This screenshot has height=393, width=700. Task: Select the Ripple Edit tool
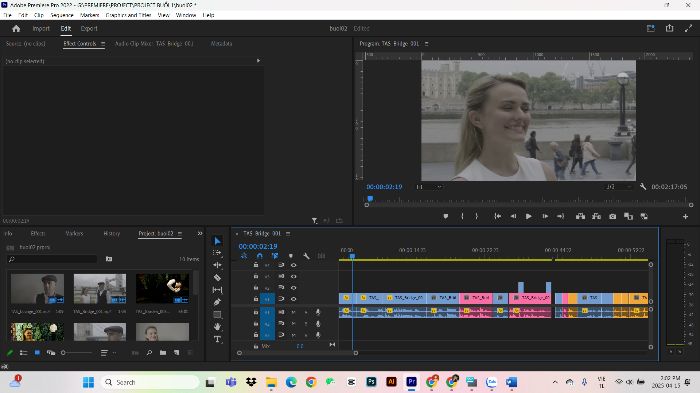pos(217,265)
